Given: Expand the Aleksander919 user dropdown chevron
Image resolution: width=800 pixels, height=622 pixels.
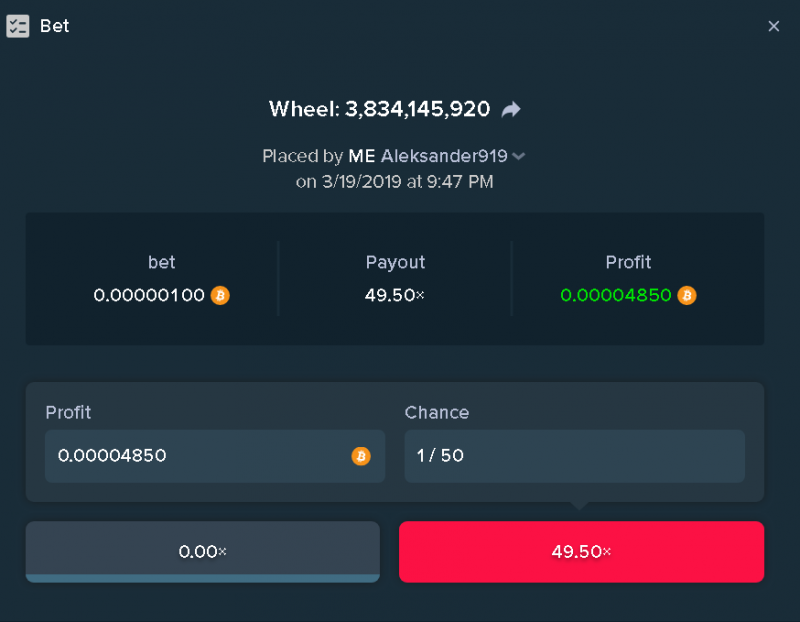Looking at the screenshot, I should (x=519, y=156).
